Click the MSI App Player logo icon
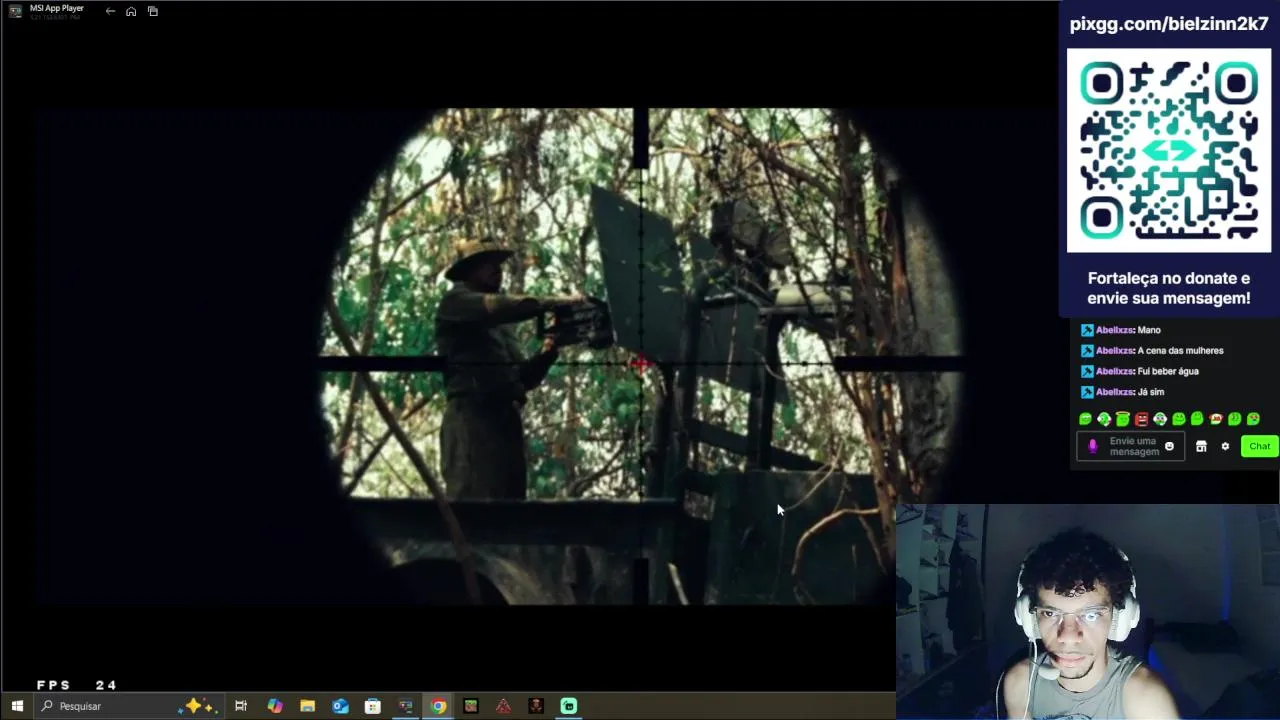The image size is (1280, 720). click(16, 11)
